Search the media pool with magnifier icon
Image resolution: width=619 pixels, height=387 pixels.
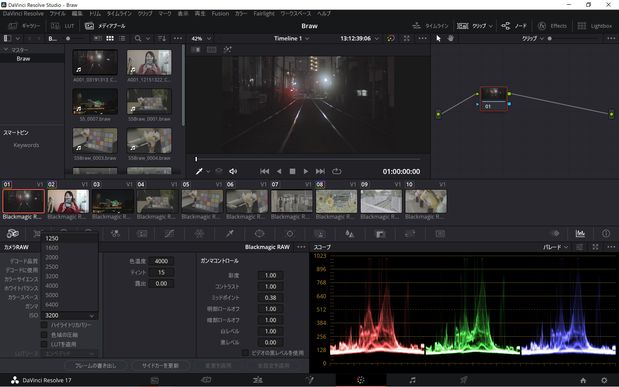pos(137,38)
